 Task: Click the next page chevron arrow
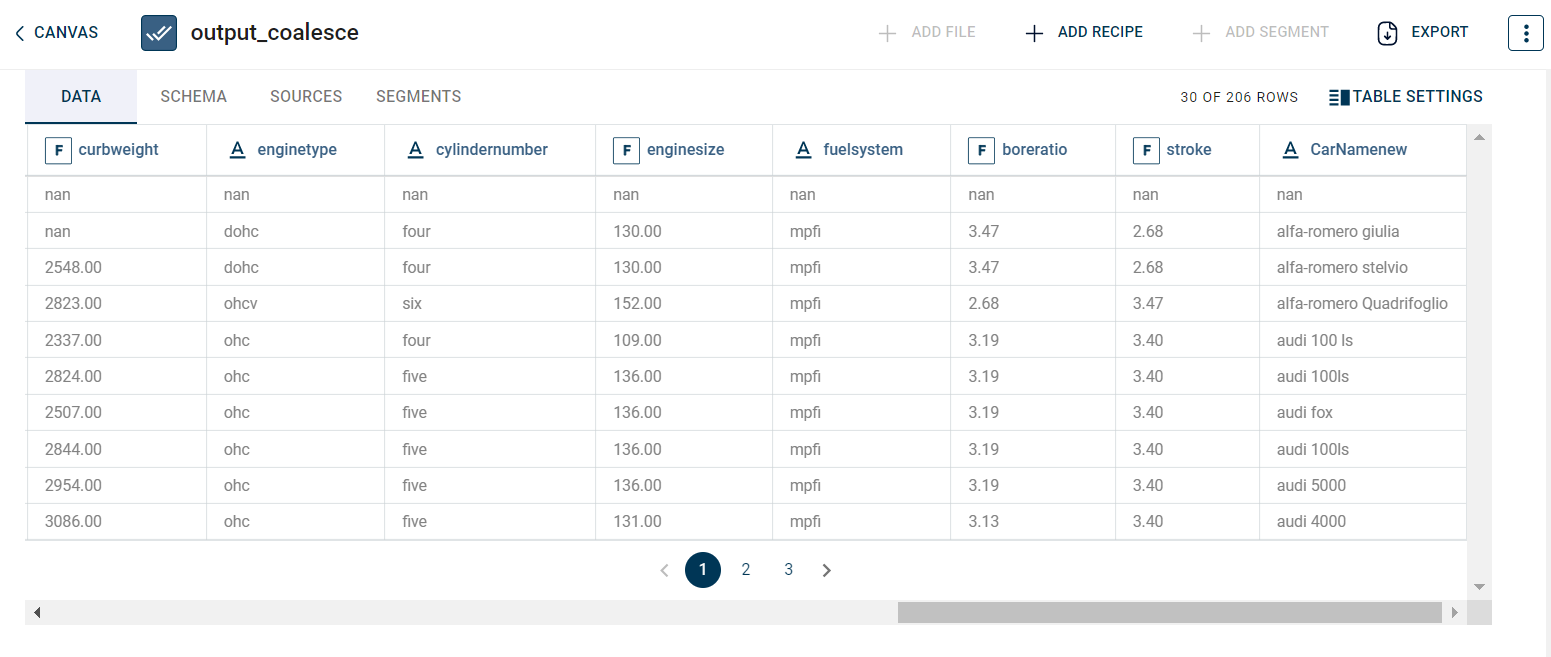(x=827, y=570)
